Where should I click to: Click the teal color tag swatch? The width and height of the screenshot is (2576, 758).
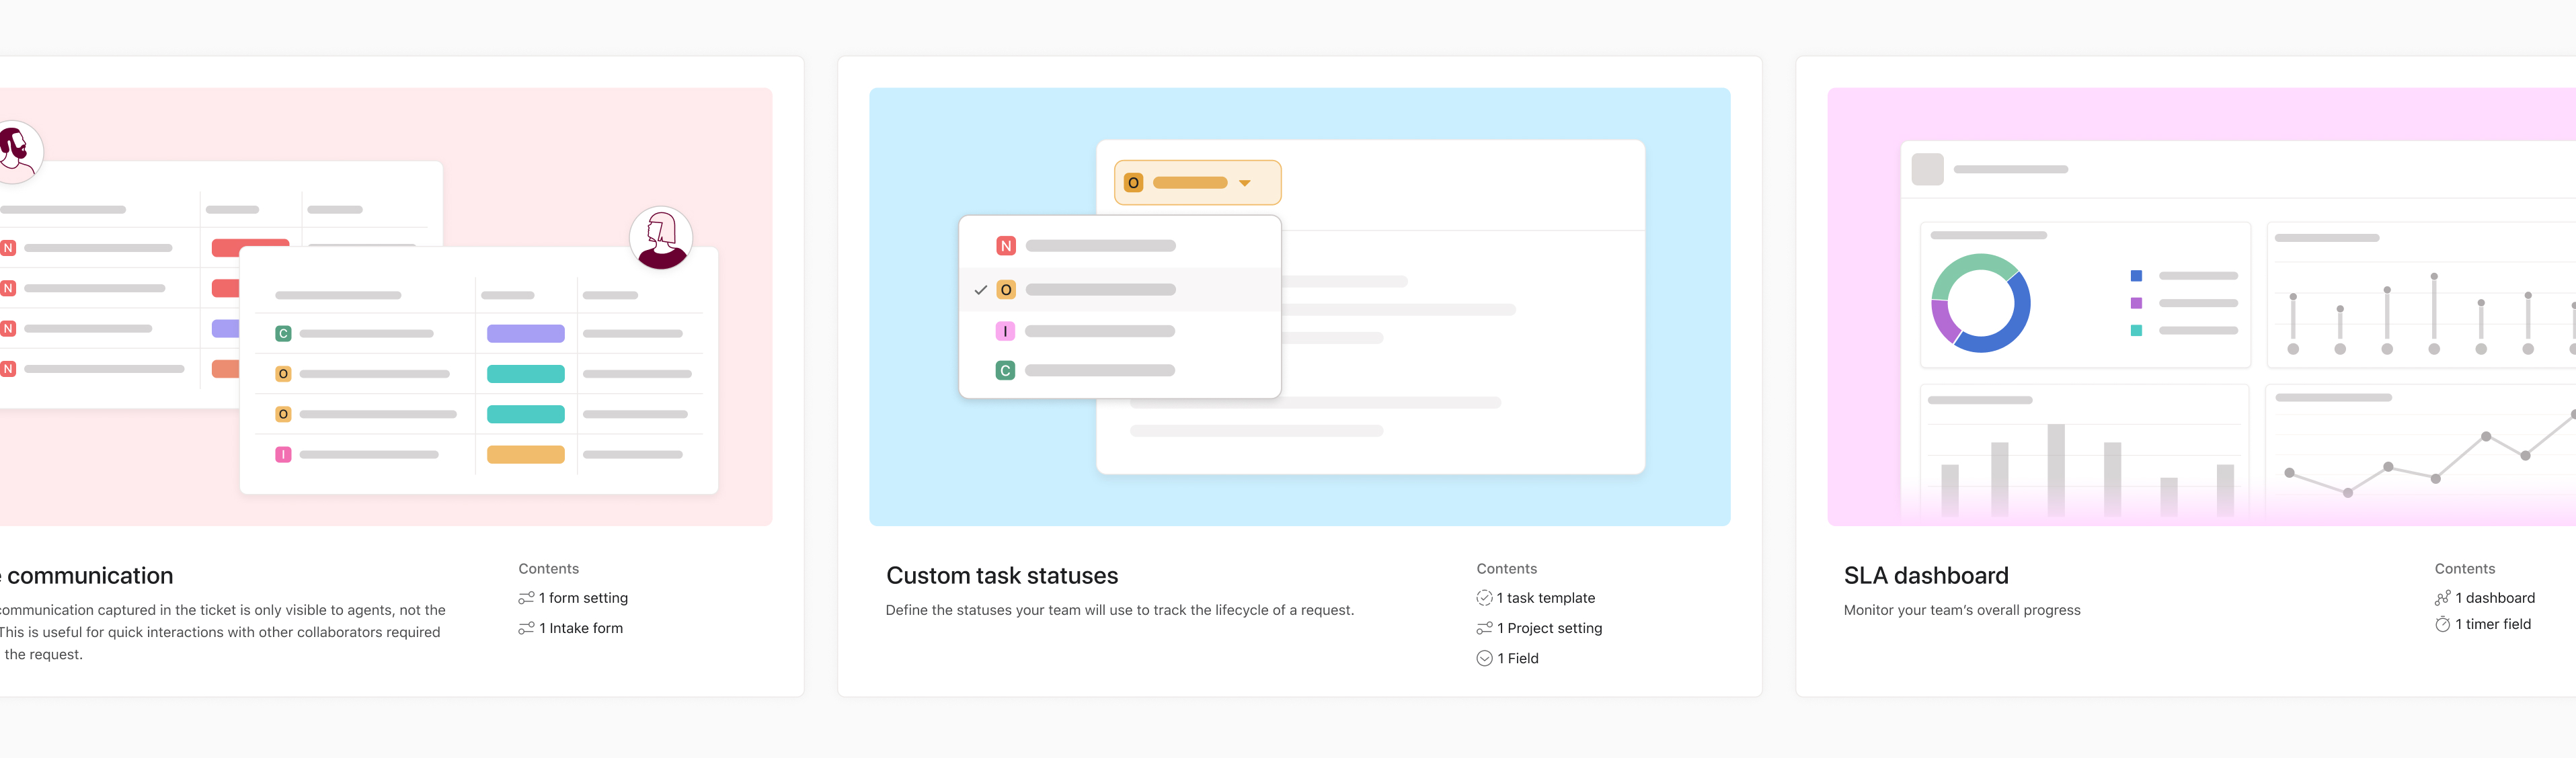coord(525,374)
